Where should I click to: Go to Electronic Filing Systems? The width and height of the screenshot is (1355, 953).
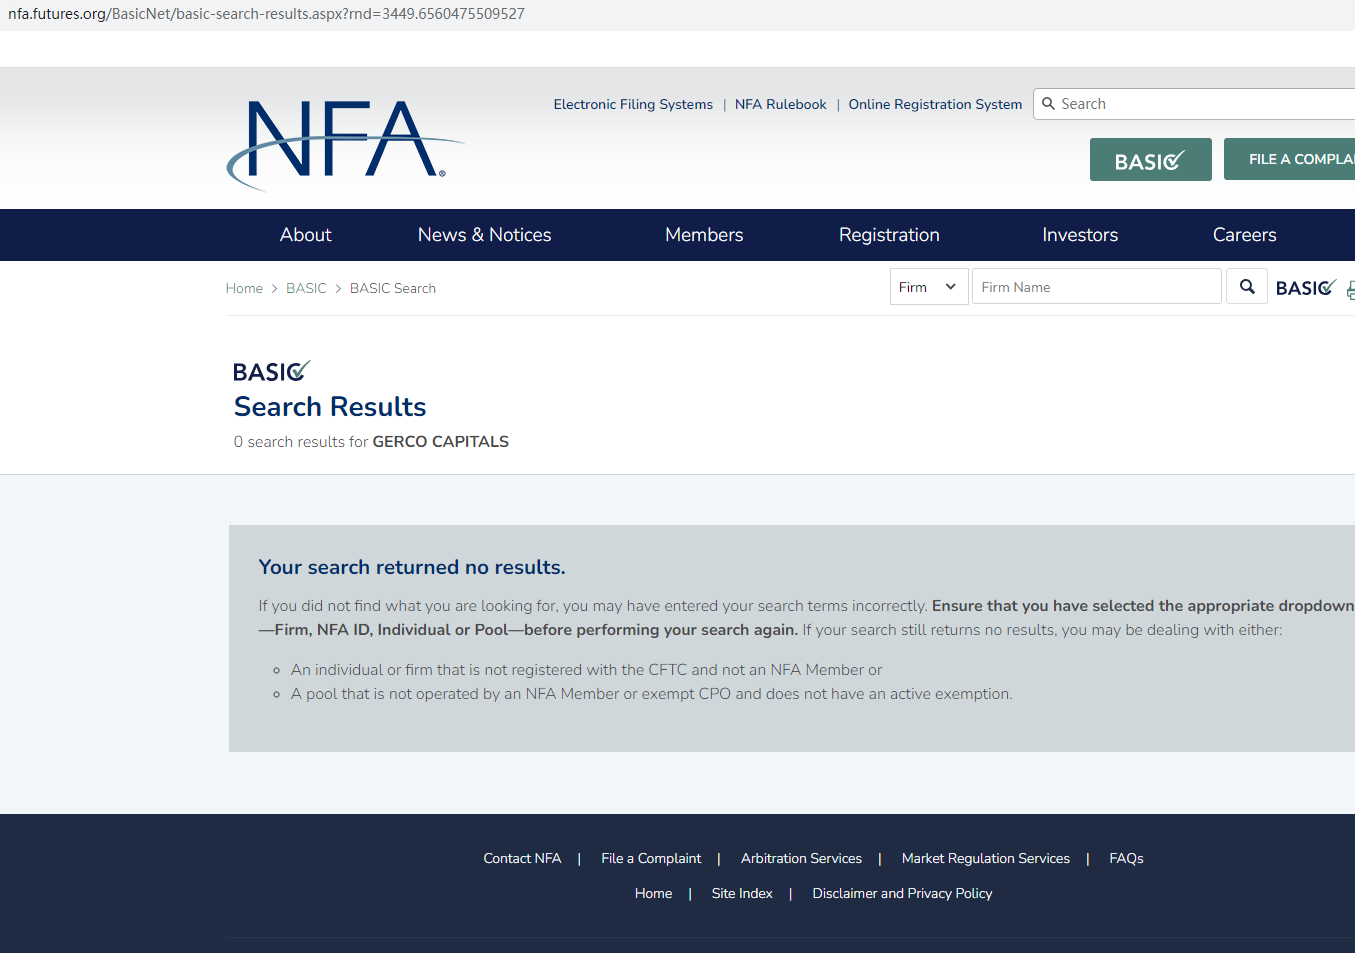coord(633,104)
